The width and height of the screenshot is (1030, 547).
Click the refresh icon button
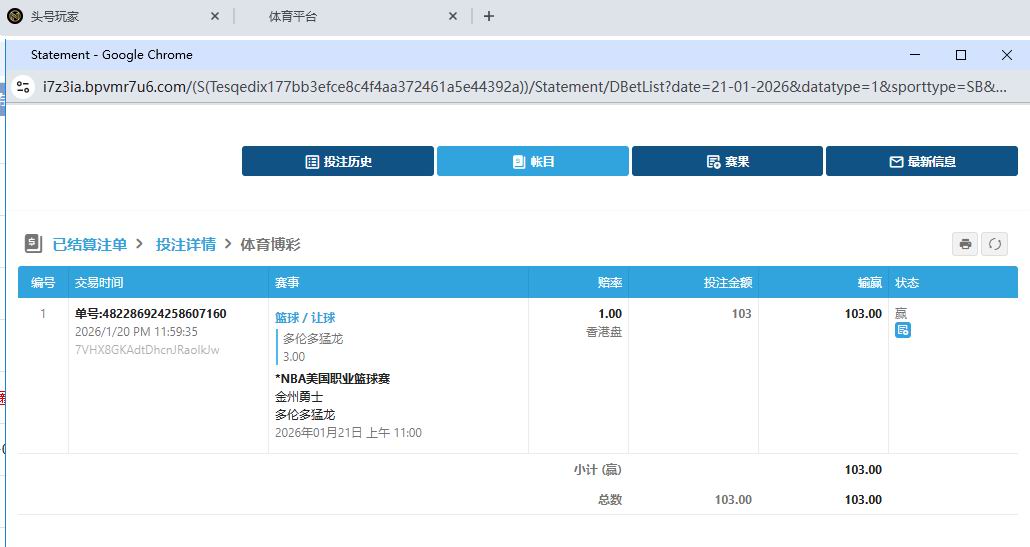(x=994, y=244)
